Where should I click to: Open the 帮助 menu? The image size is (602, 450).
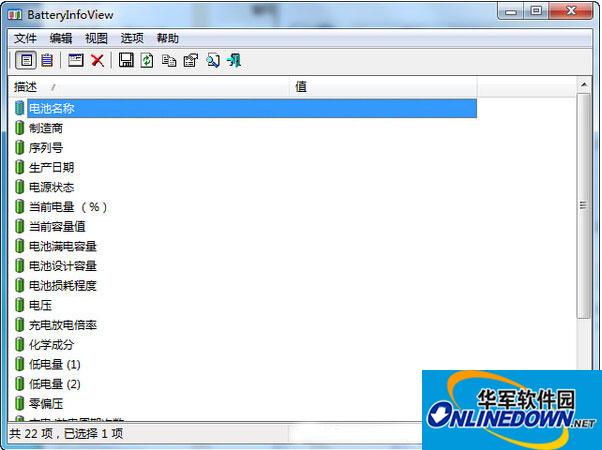click(167, 38)
